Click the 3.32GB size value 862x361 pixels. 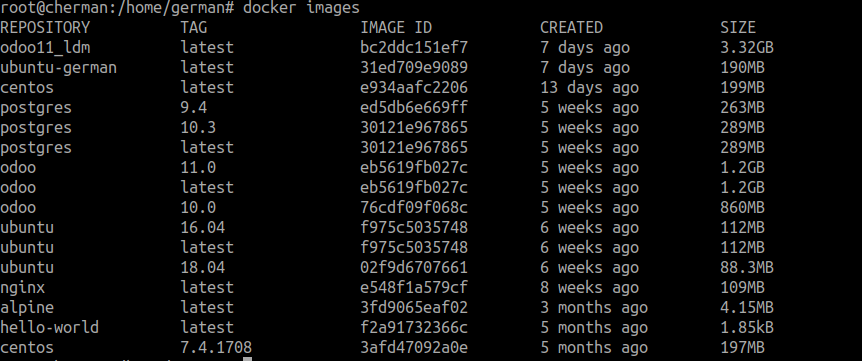click(747, 48)
